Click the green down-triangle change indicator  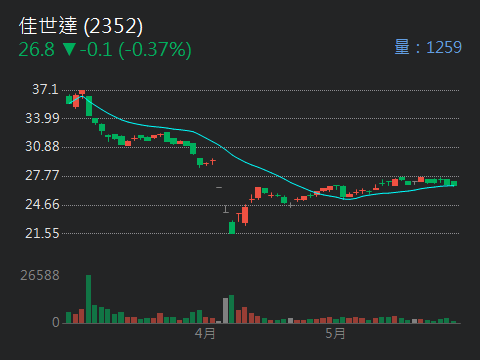pos(69,49)
